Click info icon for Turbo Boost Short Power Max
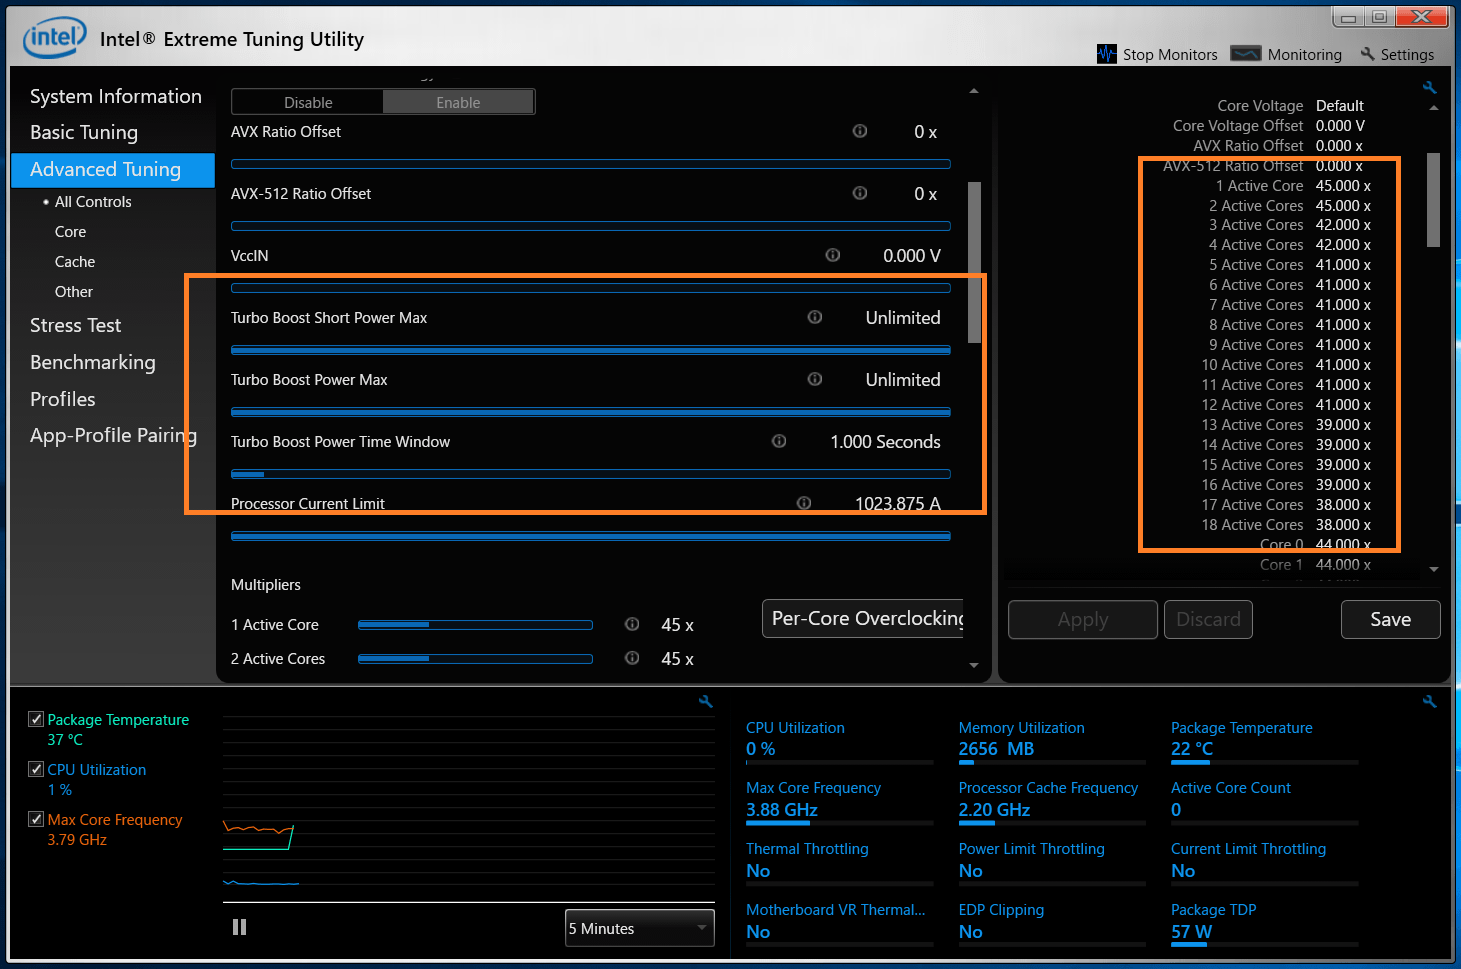 815,317
